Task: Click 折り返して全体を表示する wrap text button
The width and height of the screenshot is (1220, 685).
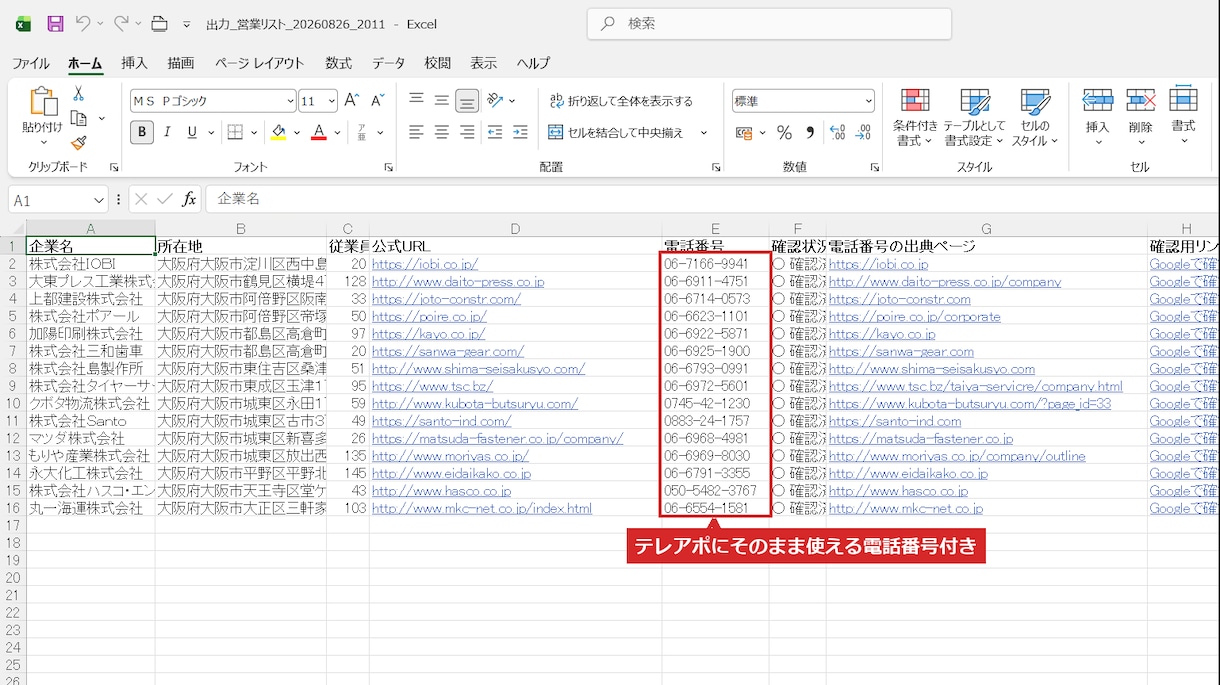Action: (x=620, y=101)
